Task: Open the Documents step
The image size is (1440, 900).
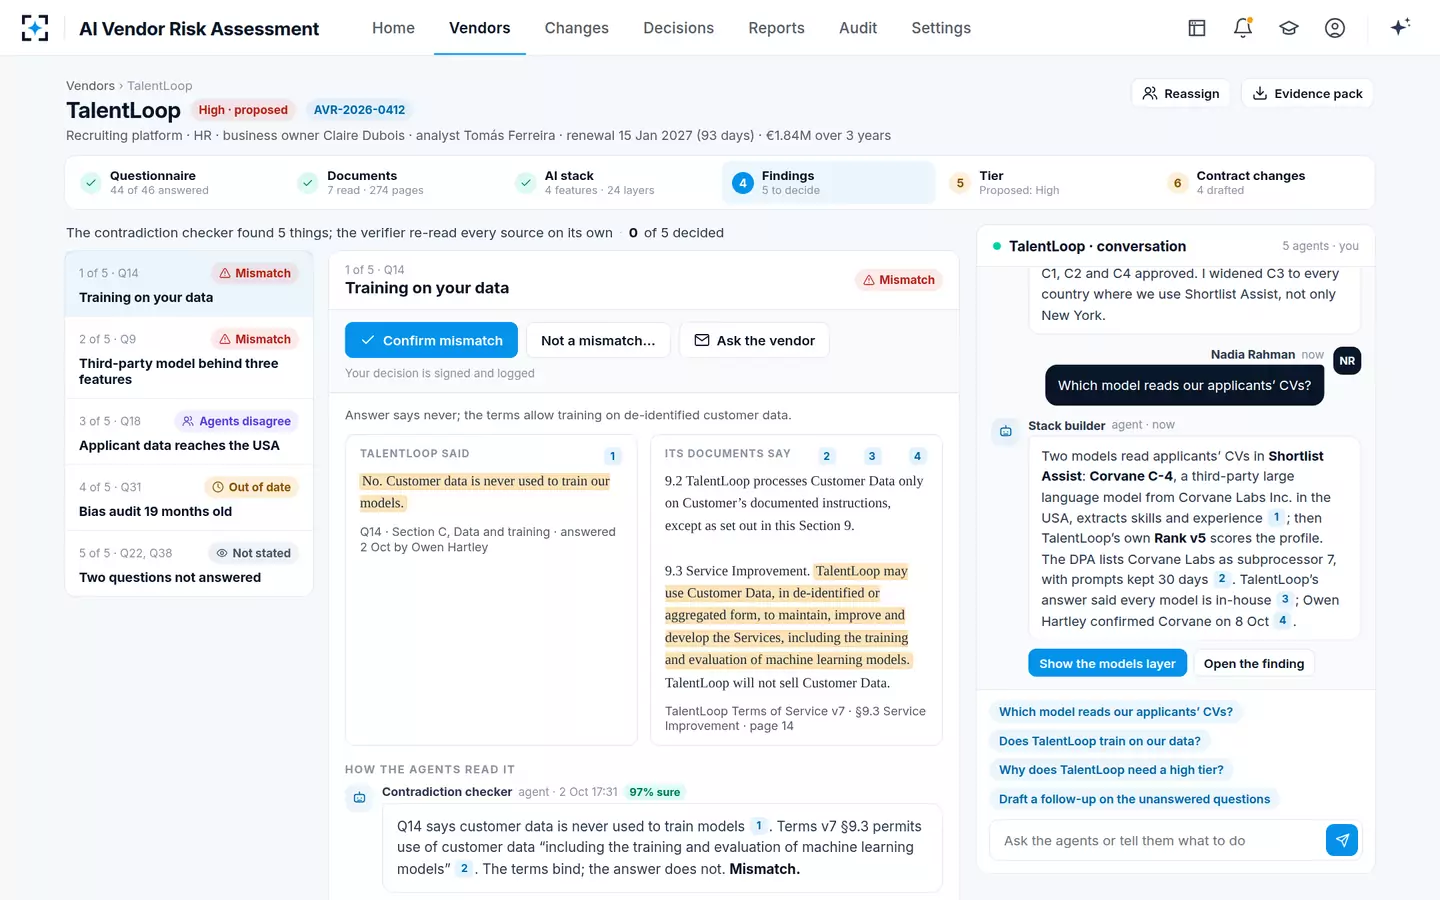Action: tap(393, 183)
